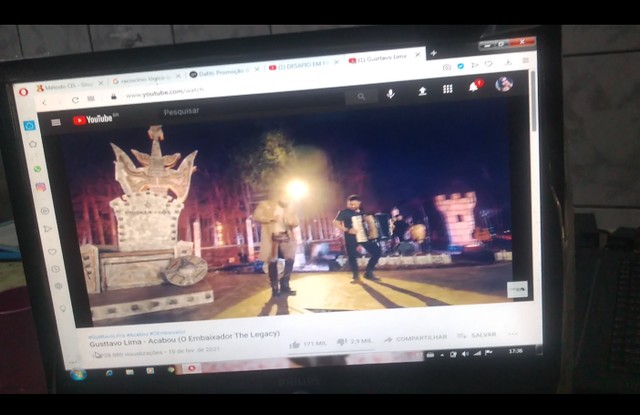Screen dimensions: 640x415
Task: Click the COMPARTILHAR share button
Action: coord(416,338)
